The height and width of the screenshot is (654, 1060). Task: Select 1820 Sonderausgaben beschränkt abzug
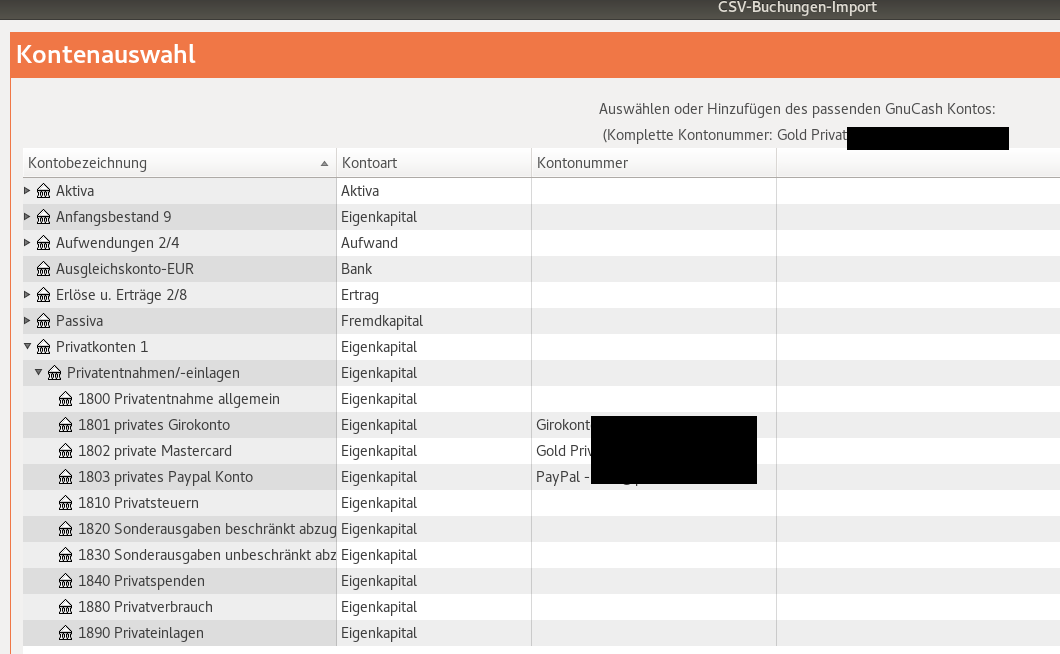(x=541, y=530)
